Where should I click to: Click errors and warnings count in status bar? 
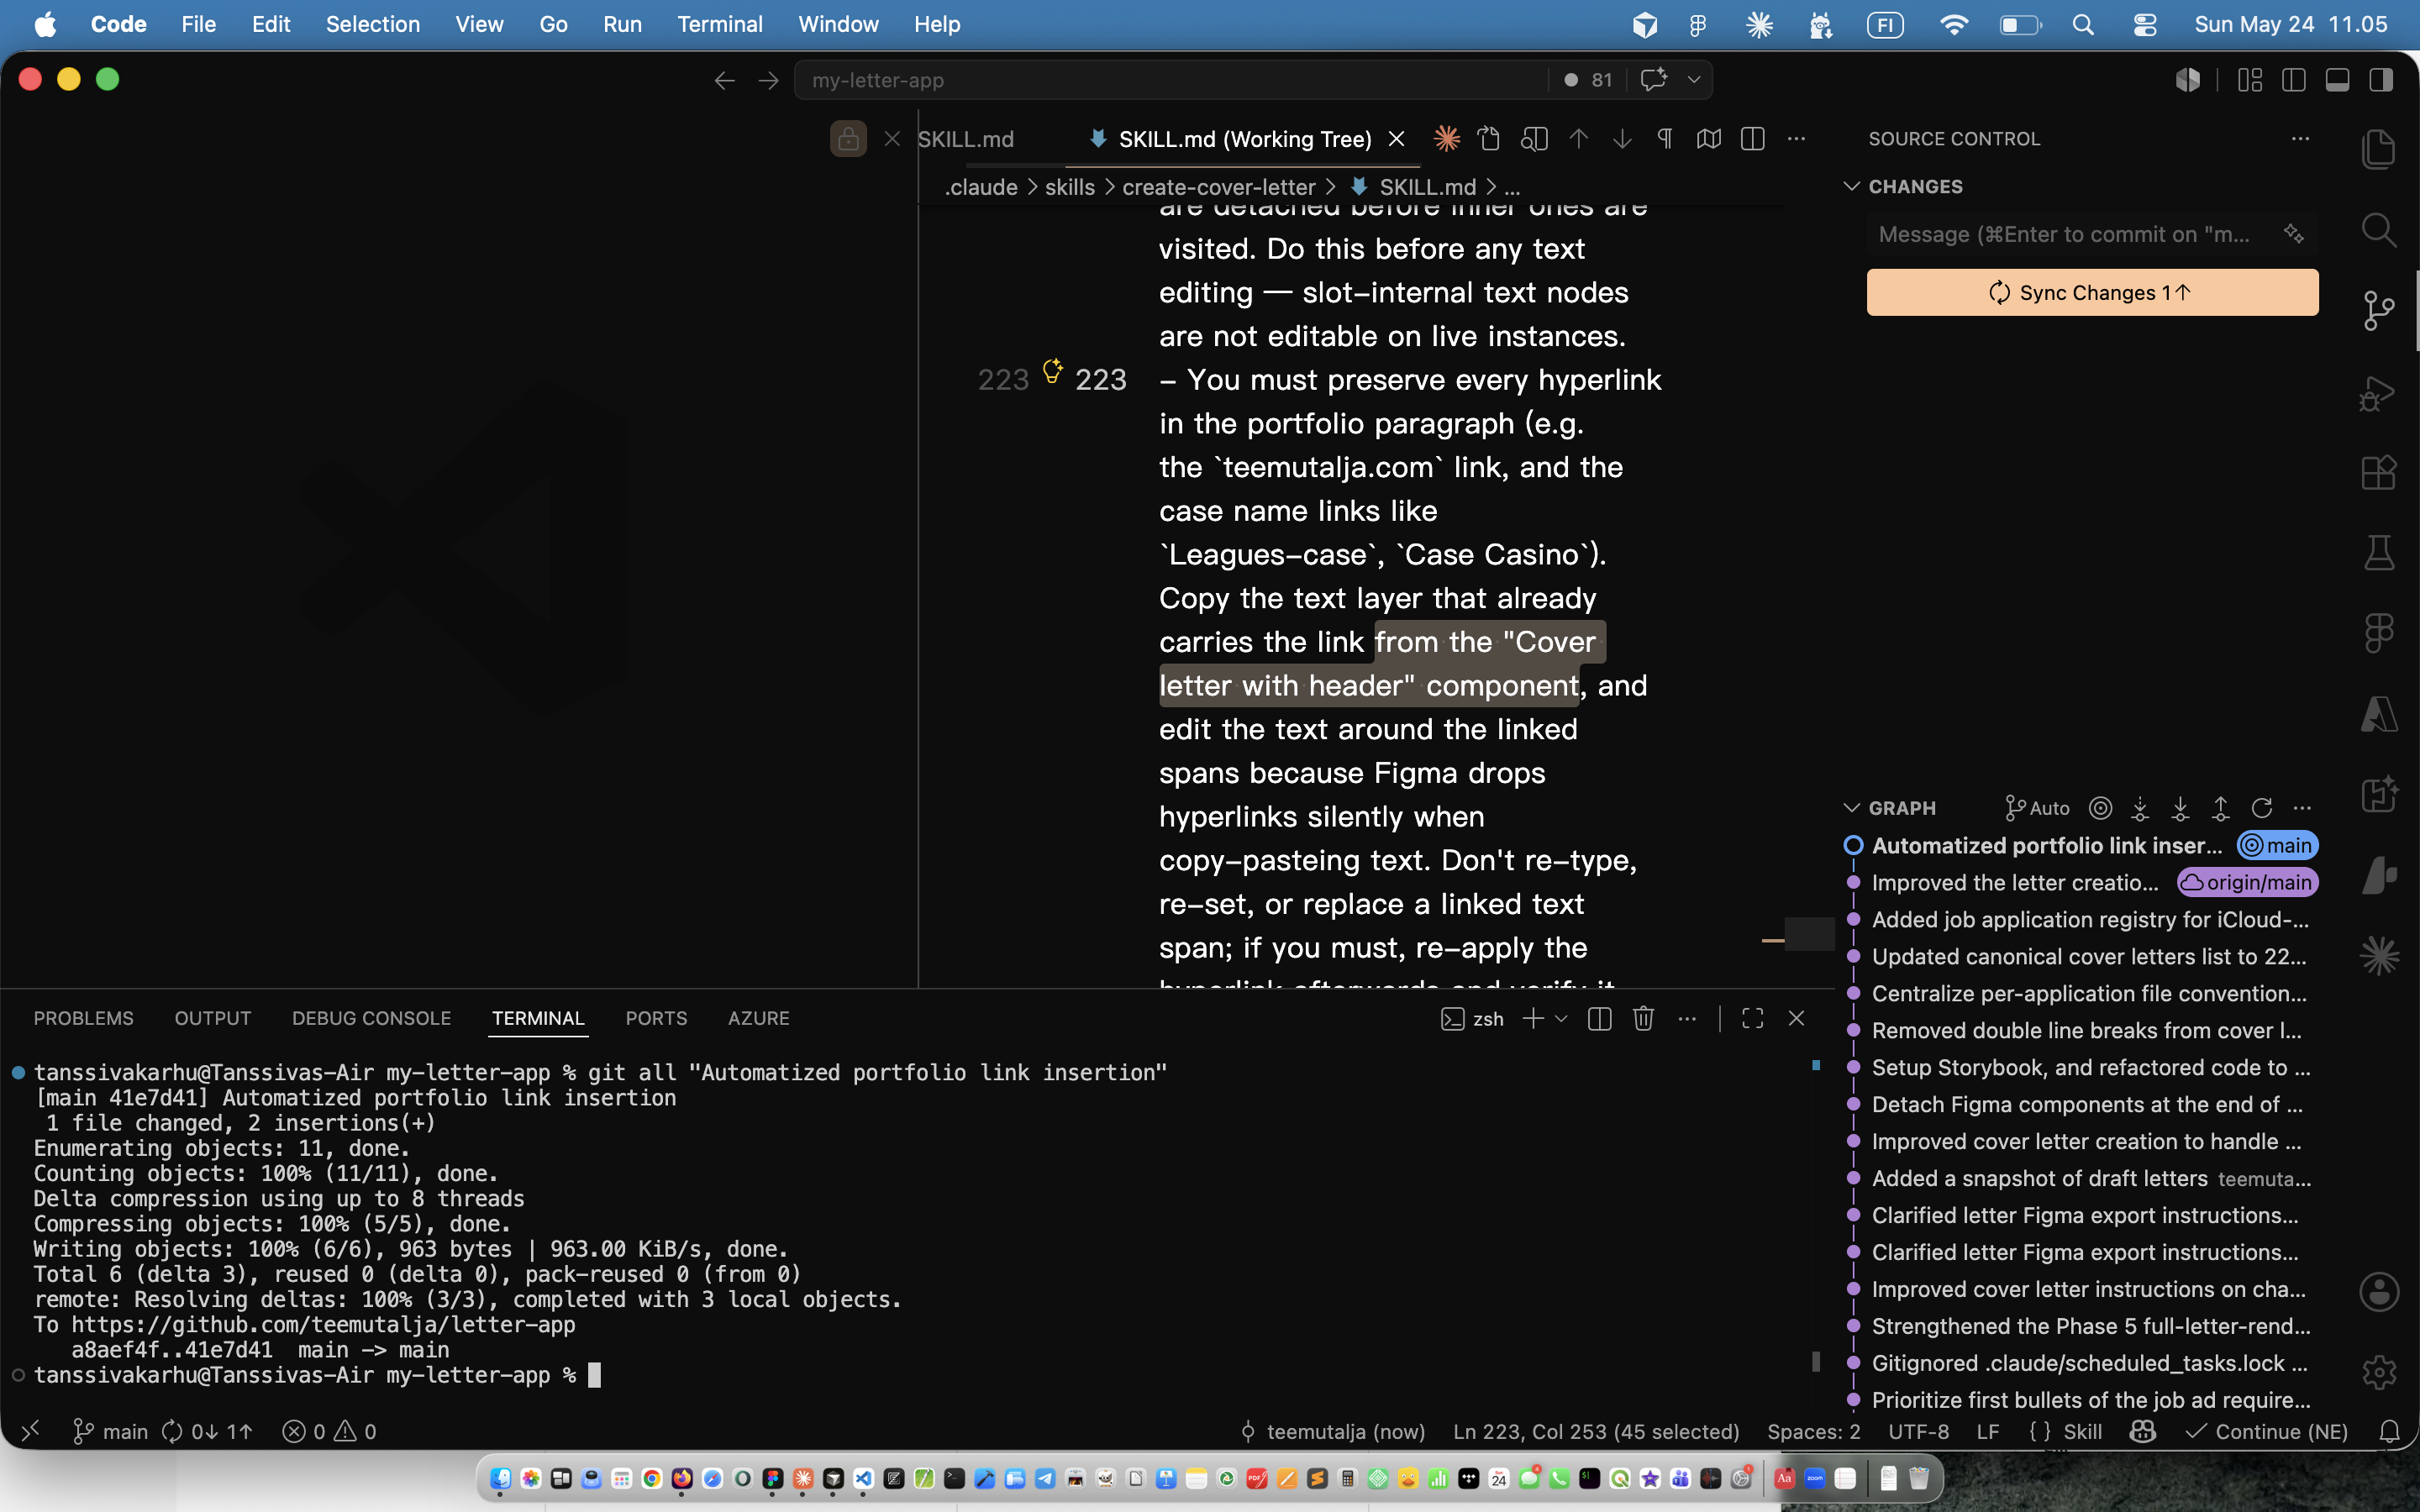pos(329,1431)
